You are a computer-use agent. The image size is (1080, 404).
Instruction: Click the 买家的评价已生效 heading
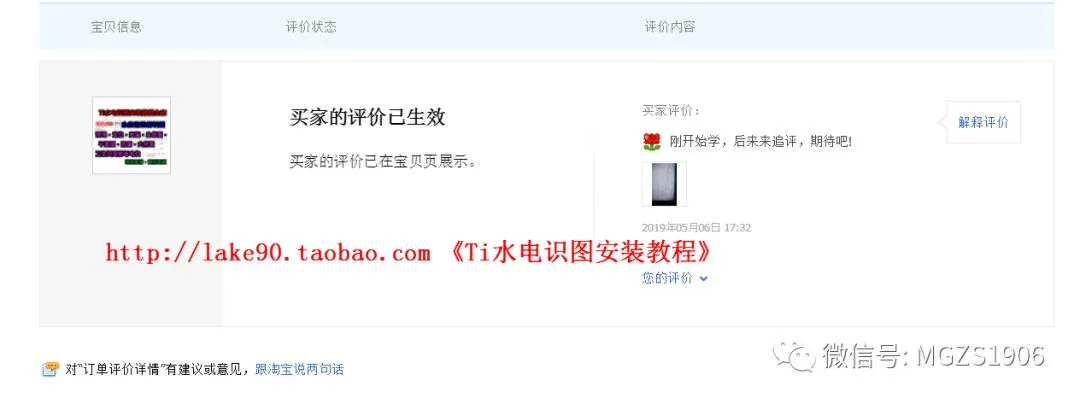367,117
